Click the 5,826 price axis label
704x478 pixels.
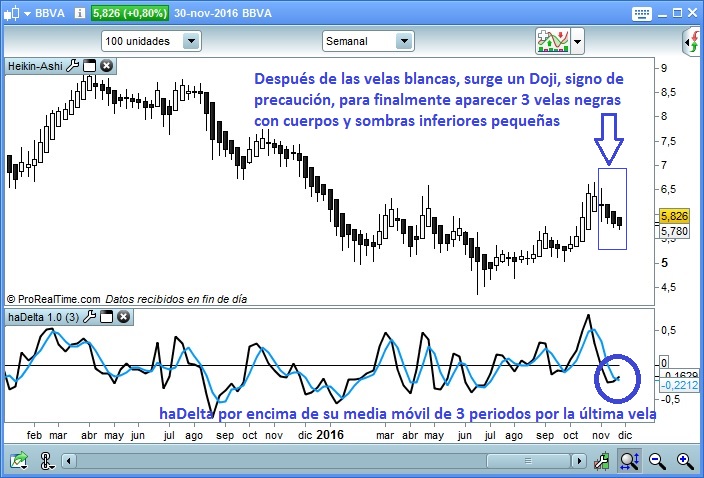[x=674, y=216]
